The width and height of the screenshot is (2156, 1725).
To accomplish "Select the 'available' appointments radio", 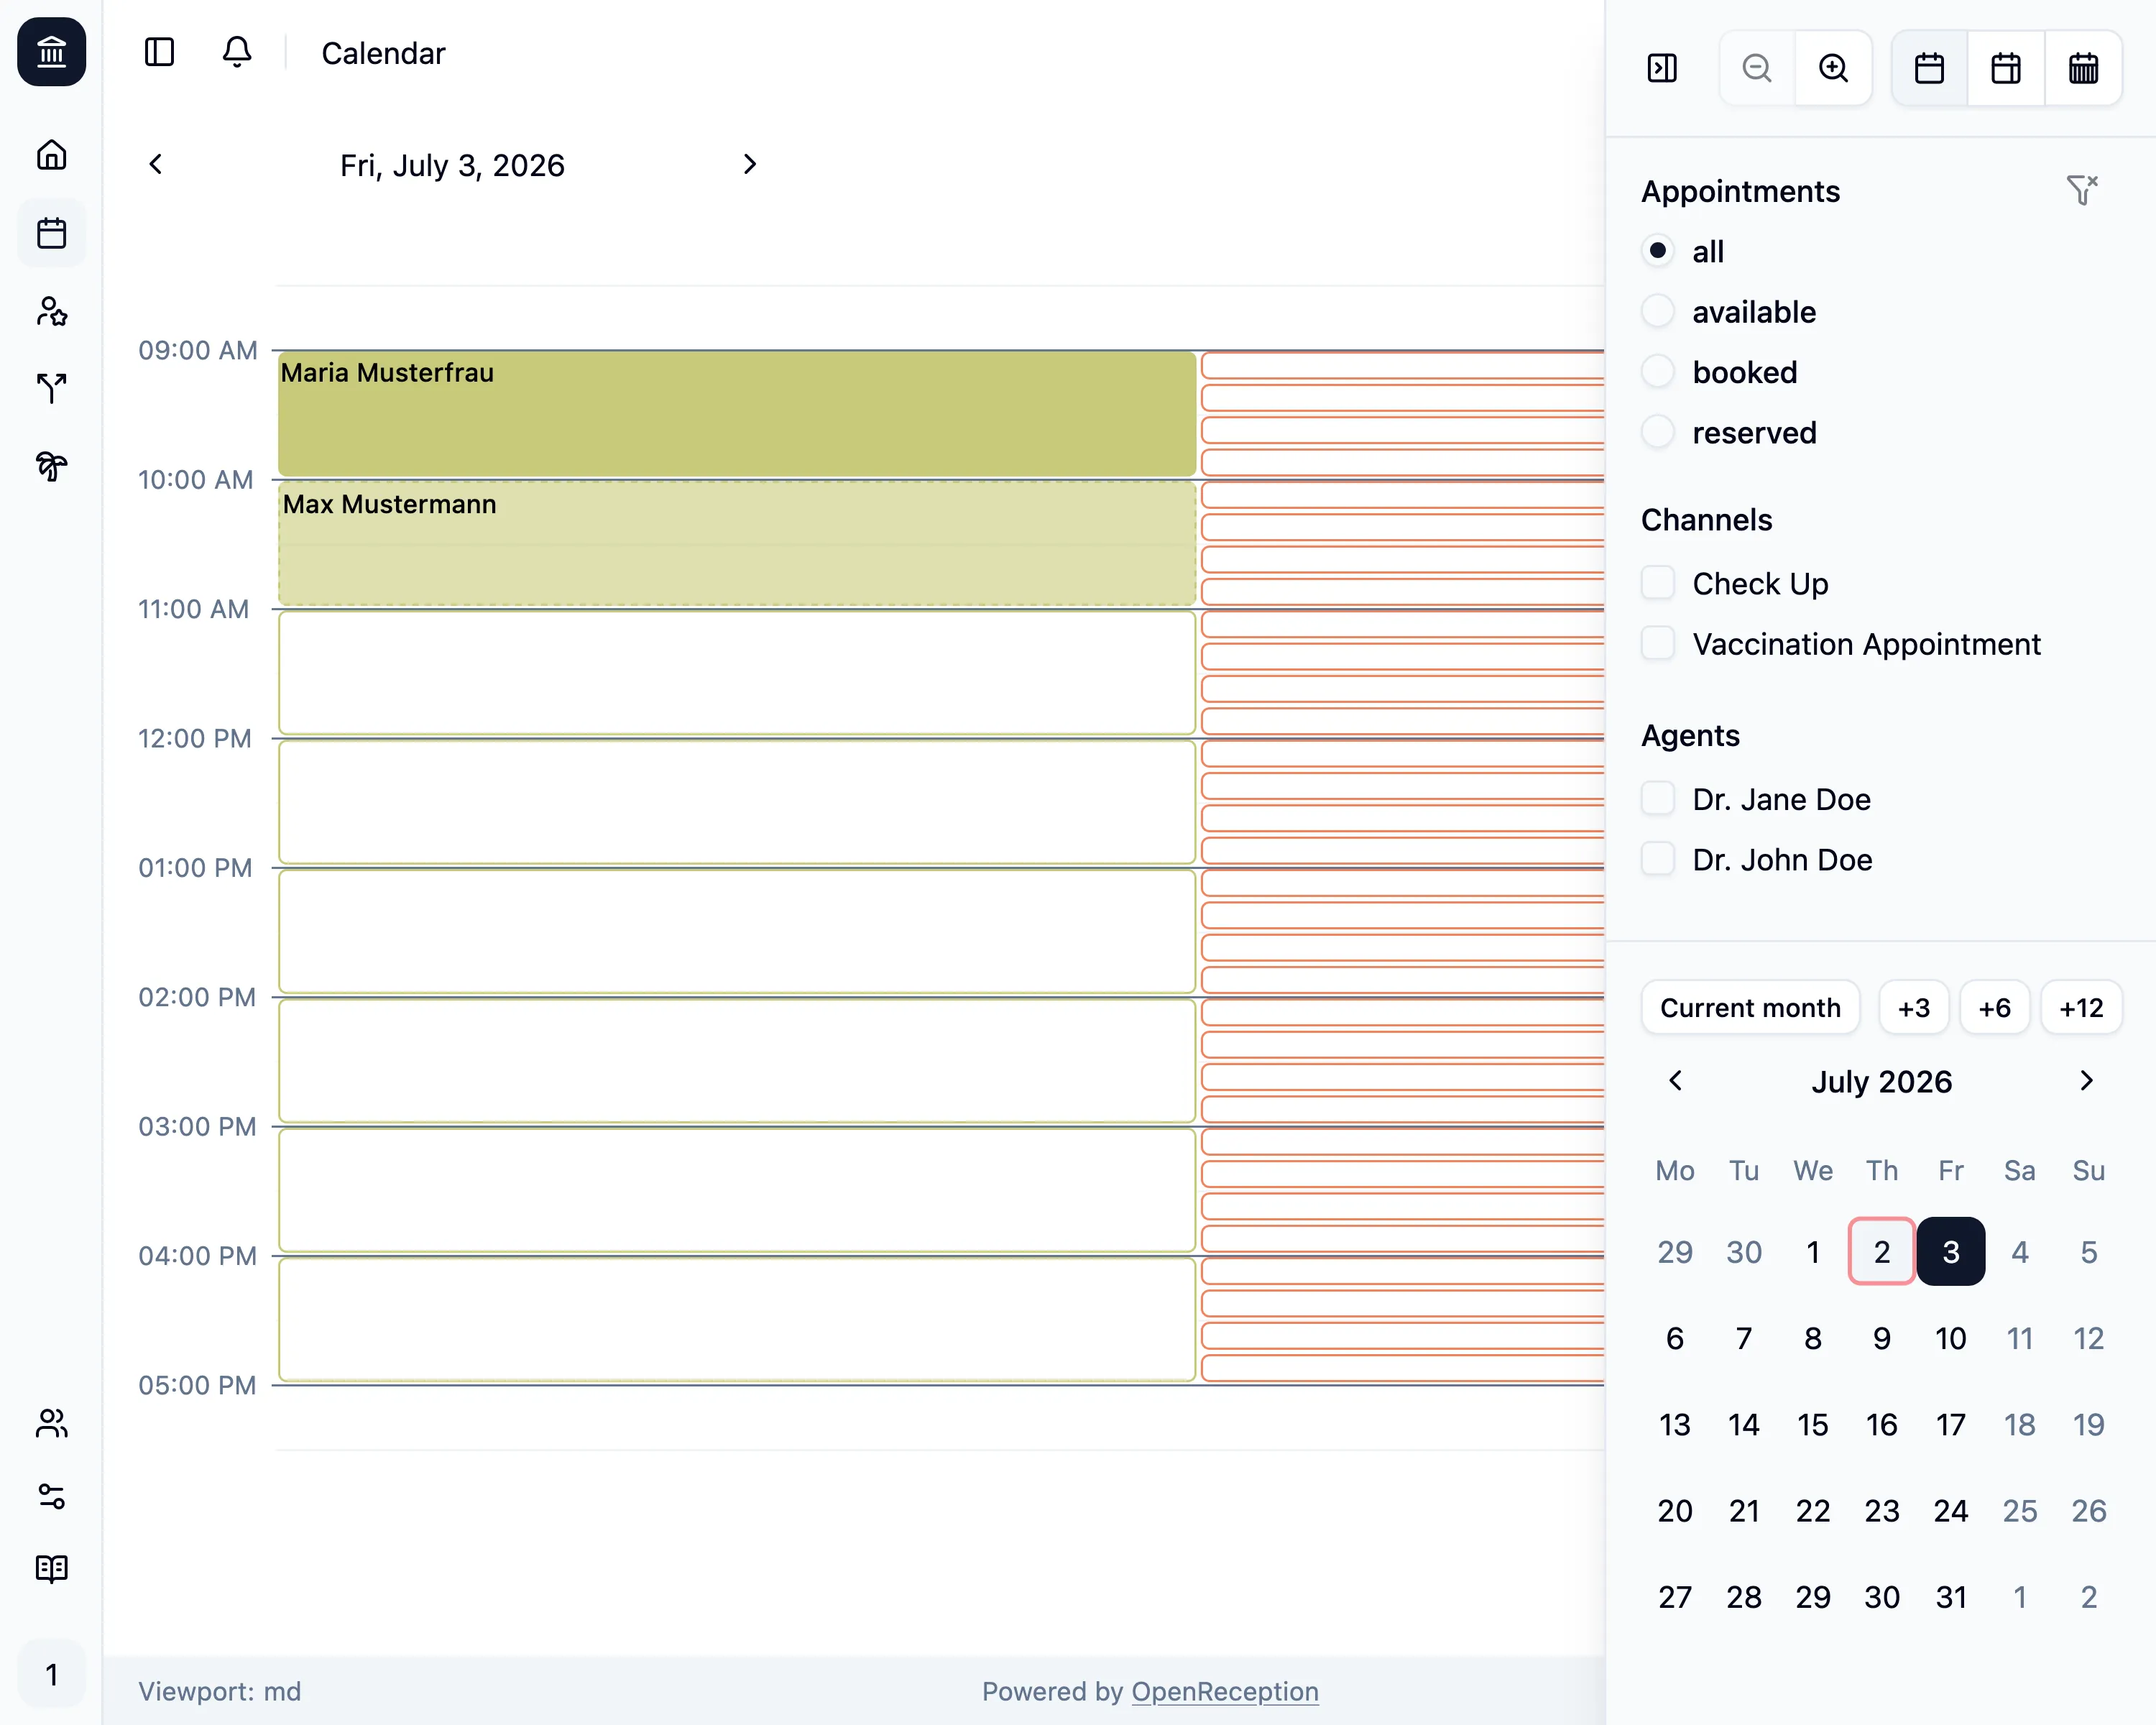I will 1657,311.
